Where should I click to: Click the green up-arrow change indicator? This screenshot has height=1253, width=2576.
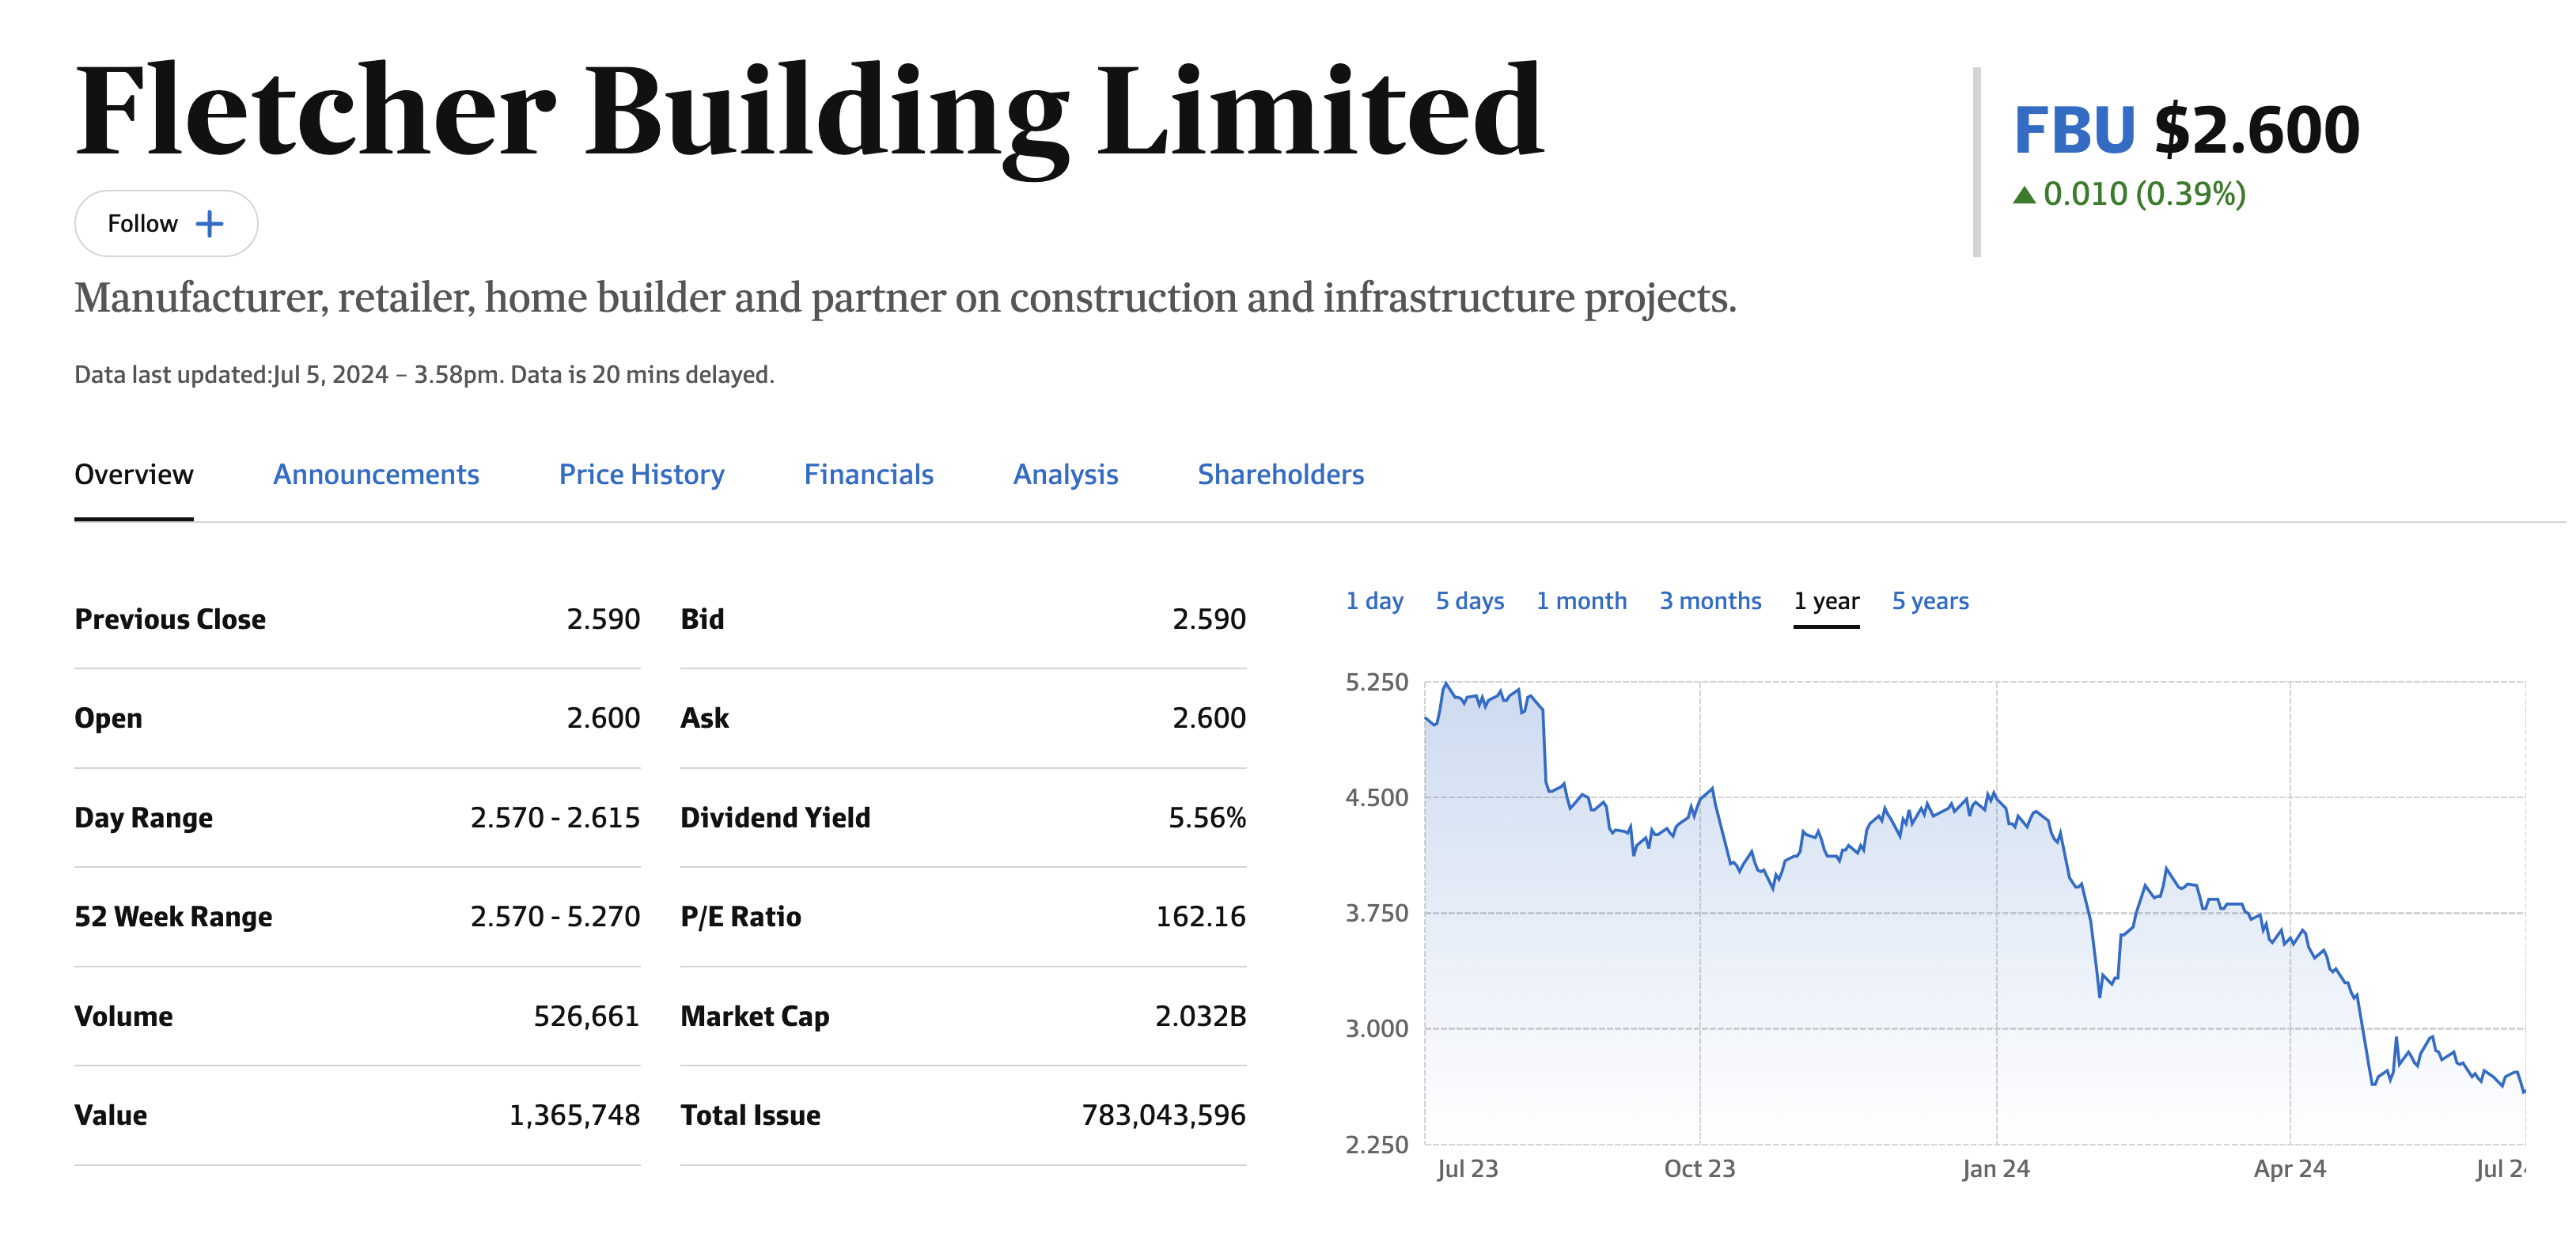tap(2025, 195)
